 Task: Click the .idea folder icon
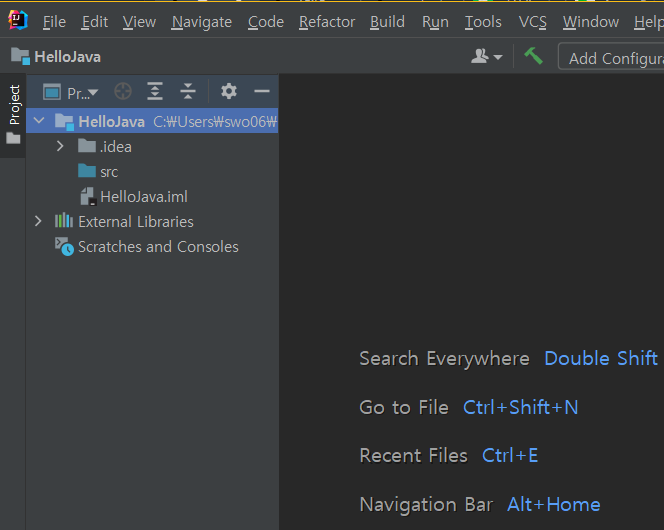pyautogui.click(x=87, y=146)
